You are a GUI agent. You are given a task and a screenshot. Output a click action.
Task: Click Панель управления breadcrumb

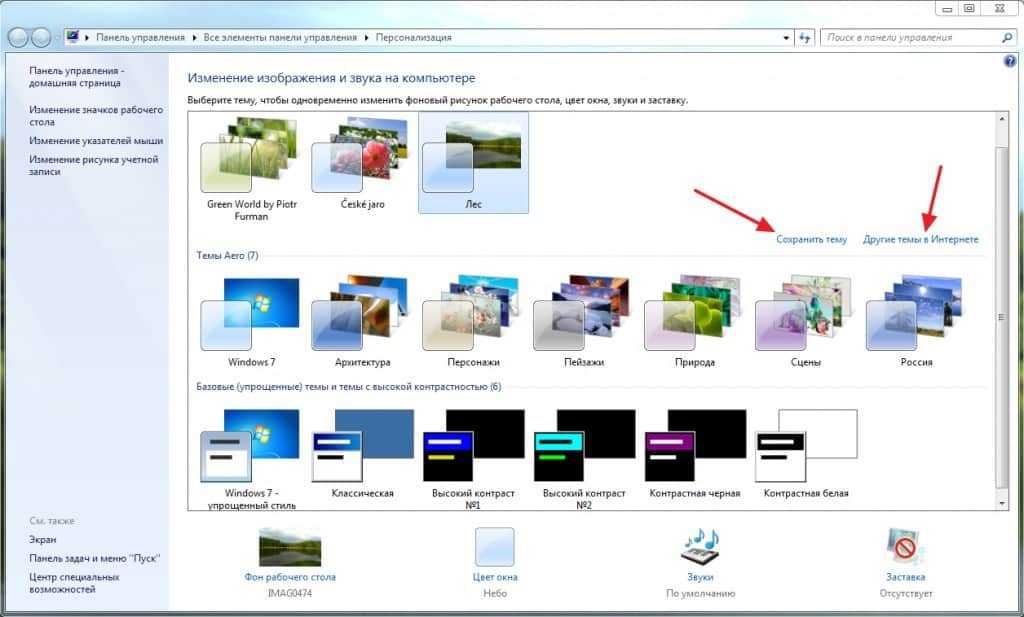tap(140, 38)
